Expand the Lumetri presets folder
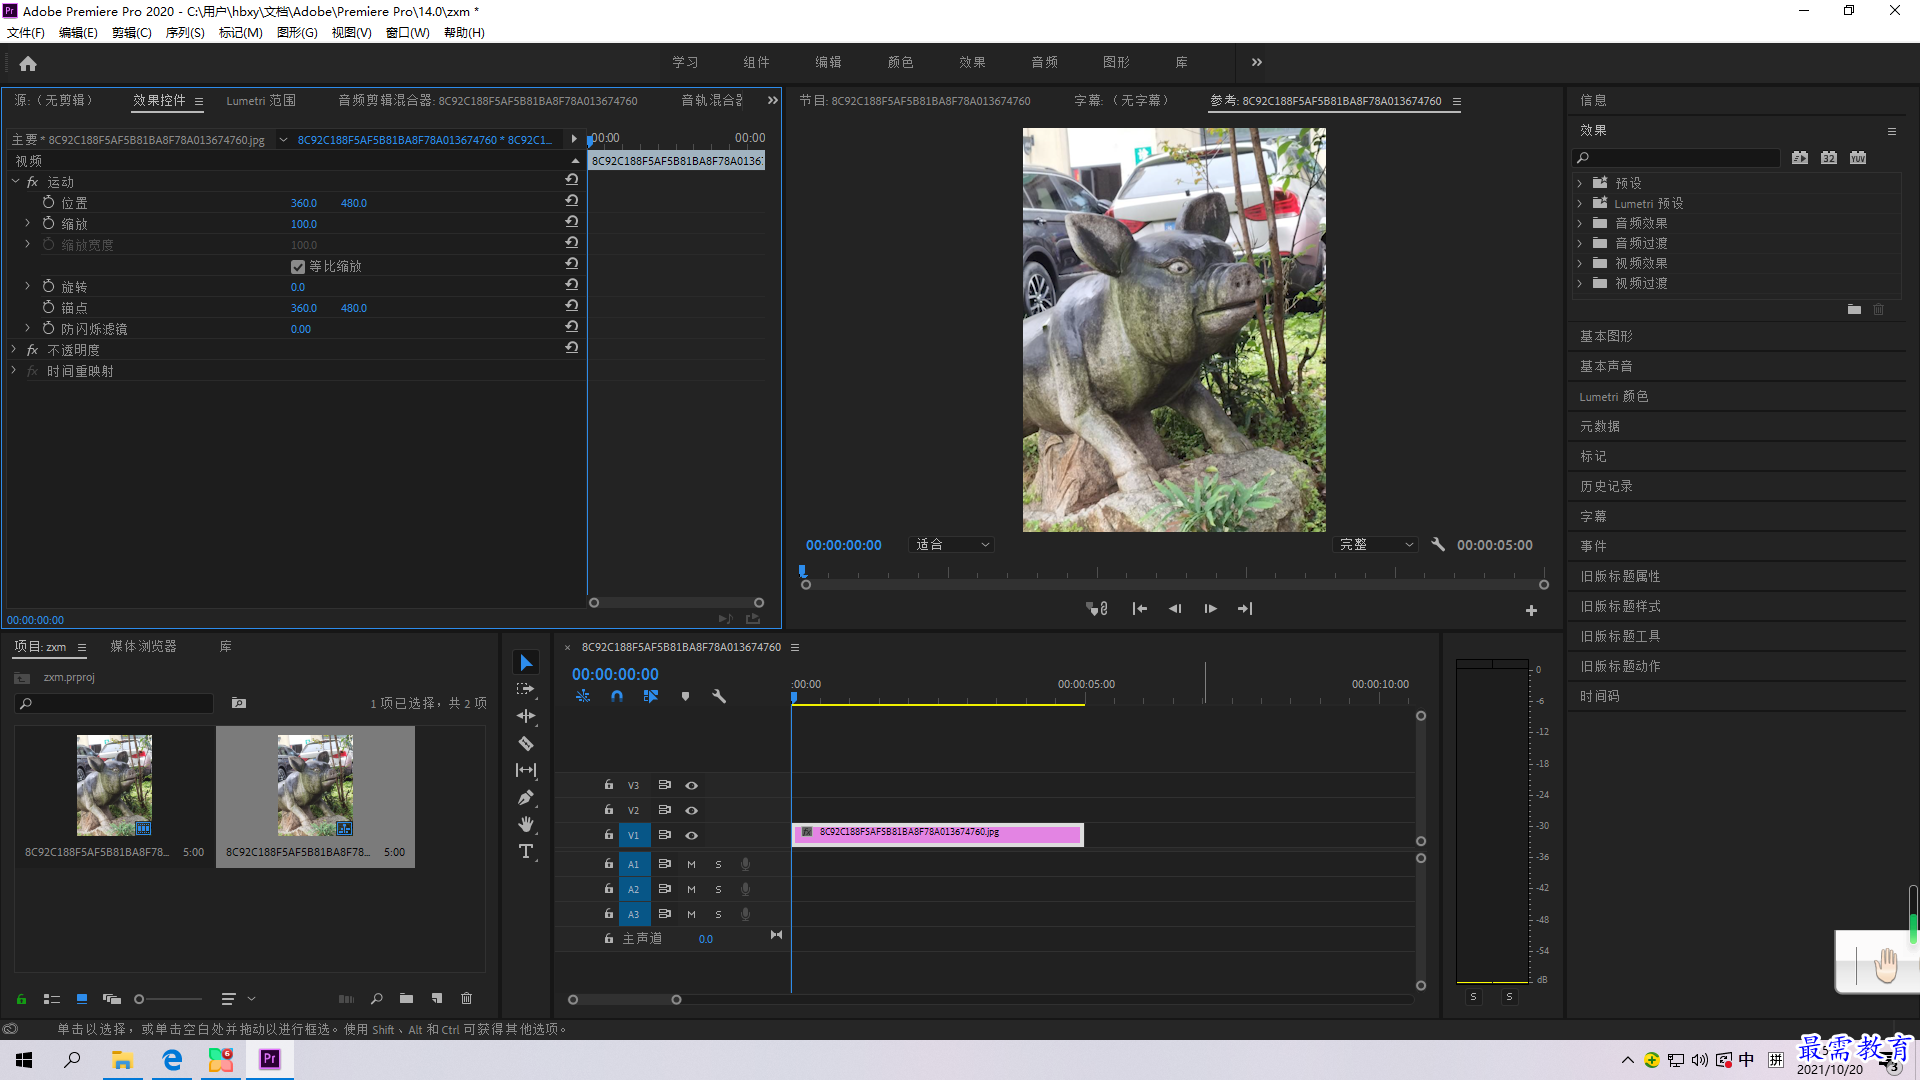 (1580, 203)
